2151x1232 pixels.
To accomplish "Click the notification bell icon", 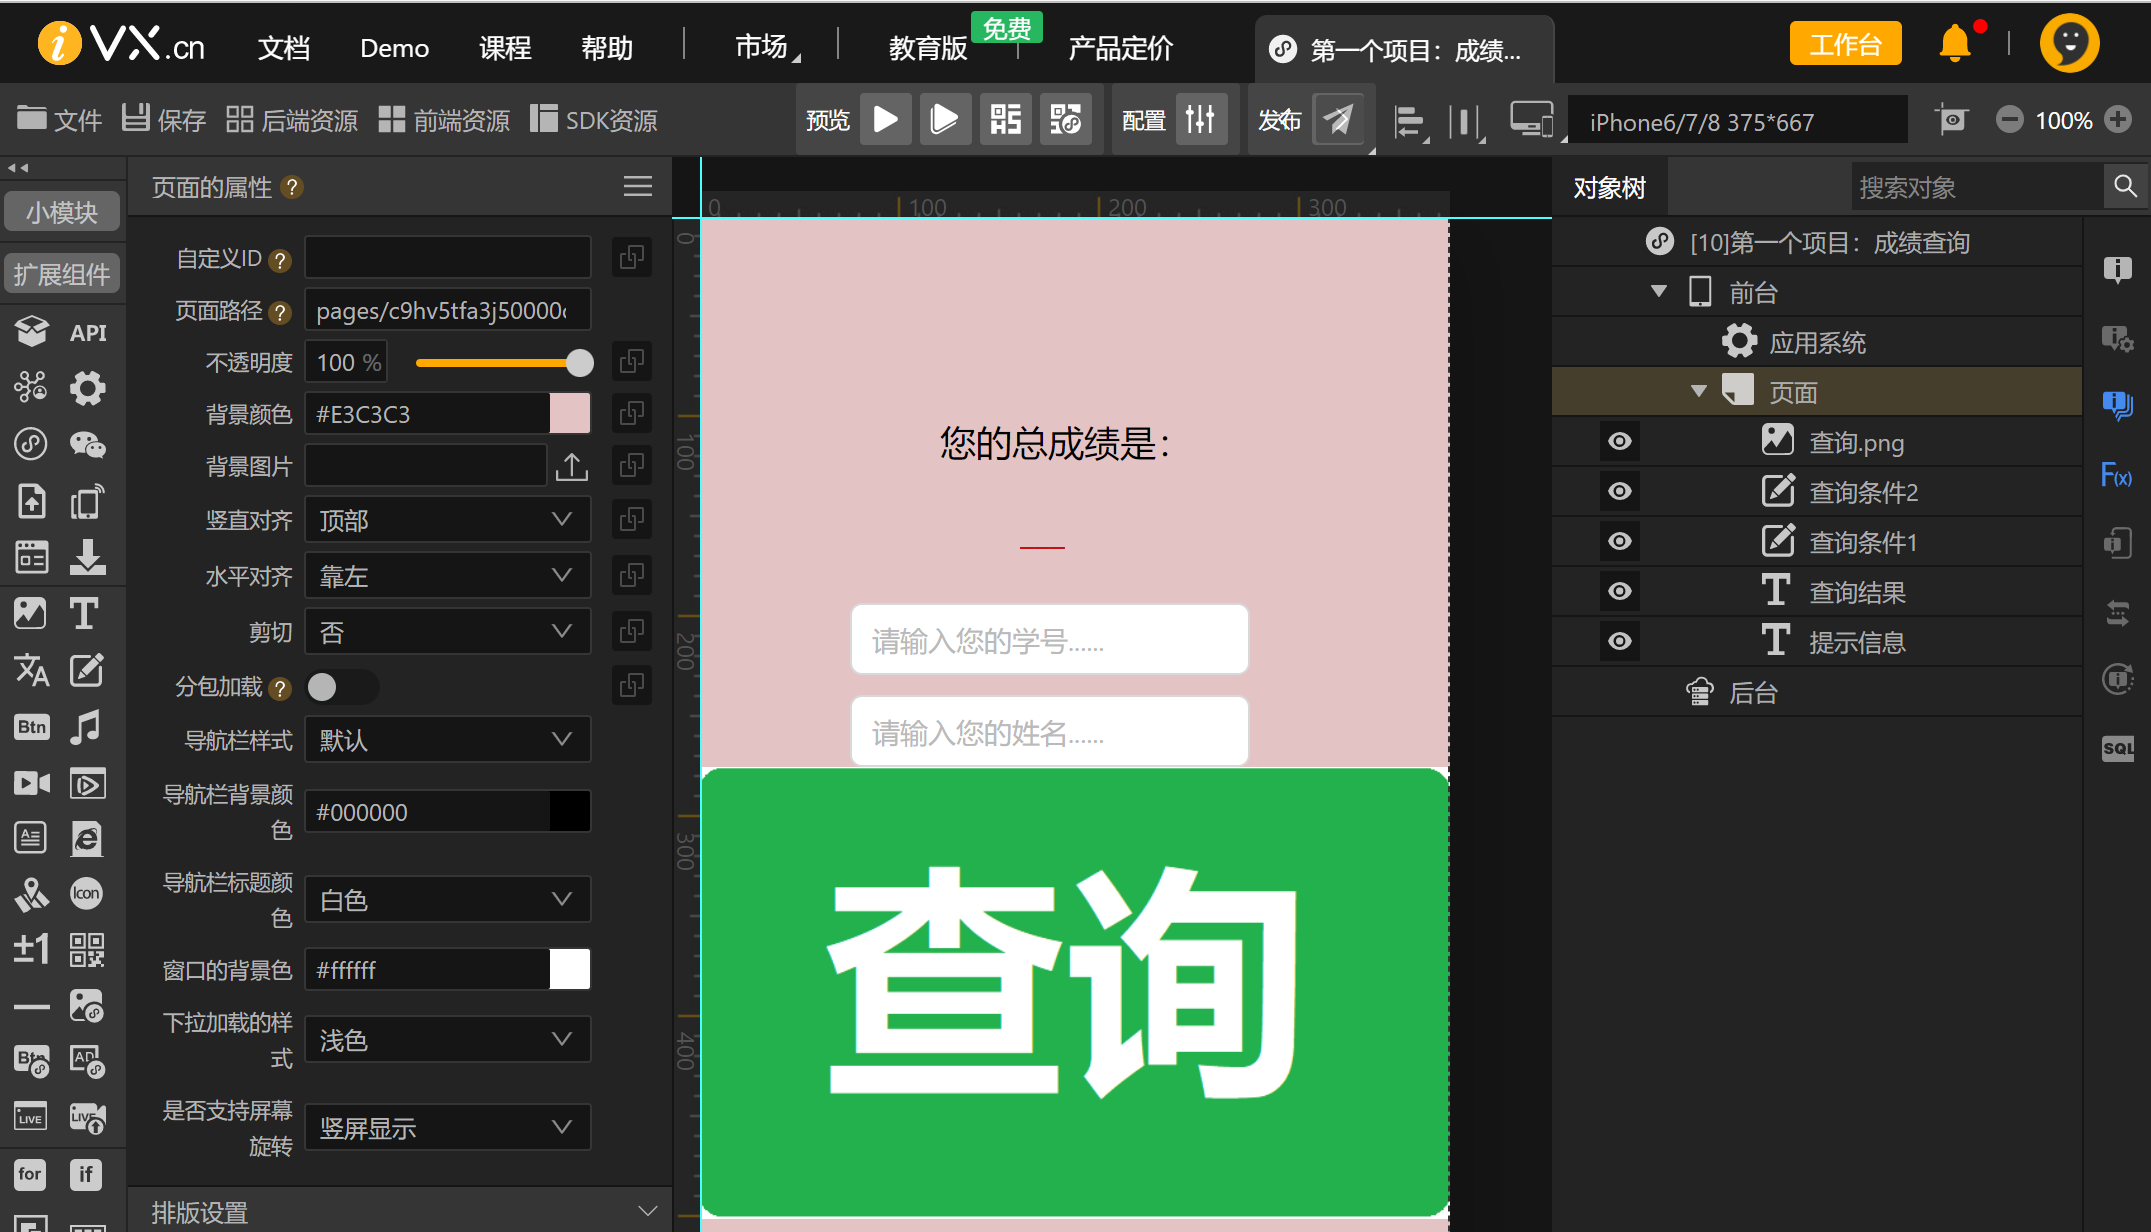I will click(x=1954, y=44).
